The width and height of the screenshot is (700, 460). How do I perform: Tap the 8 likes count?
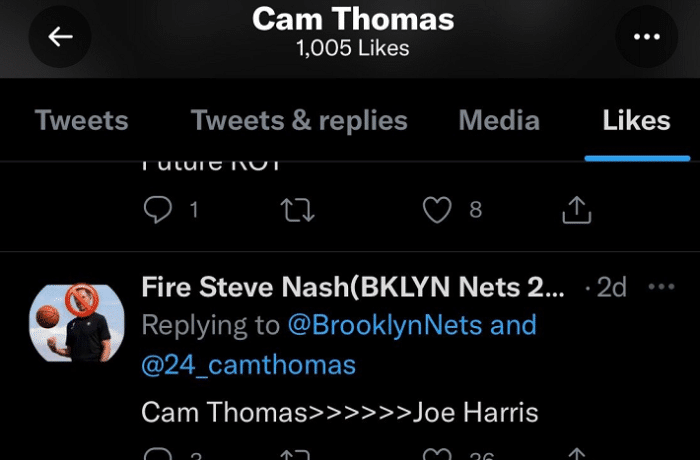(x=476, y=210)
